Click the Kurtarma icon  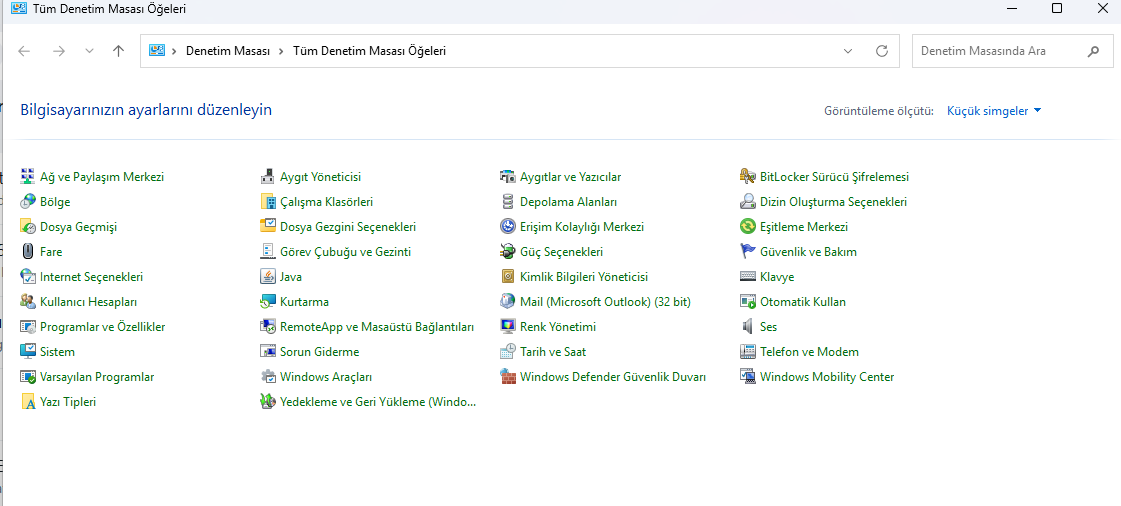point(267,302)
